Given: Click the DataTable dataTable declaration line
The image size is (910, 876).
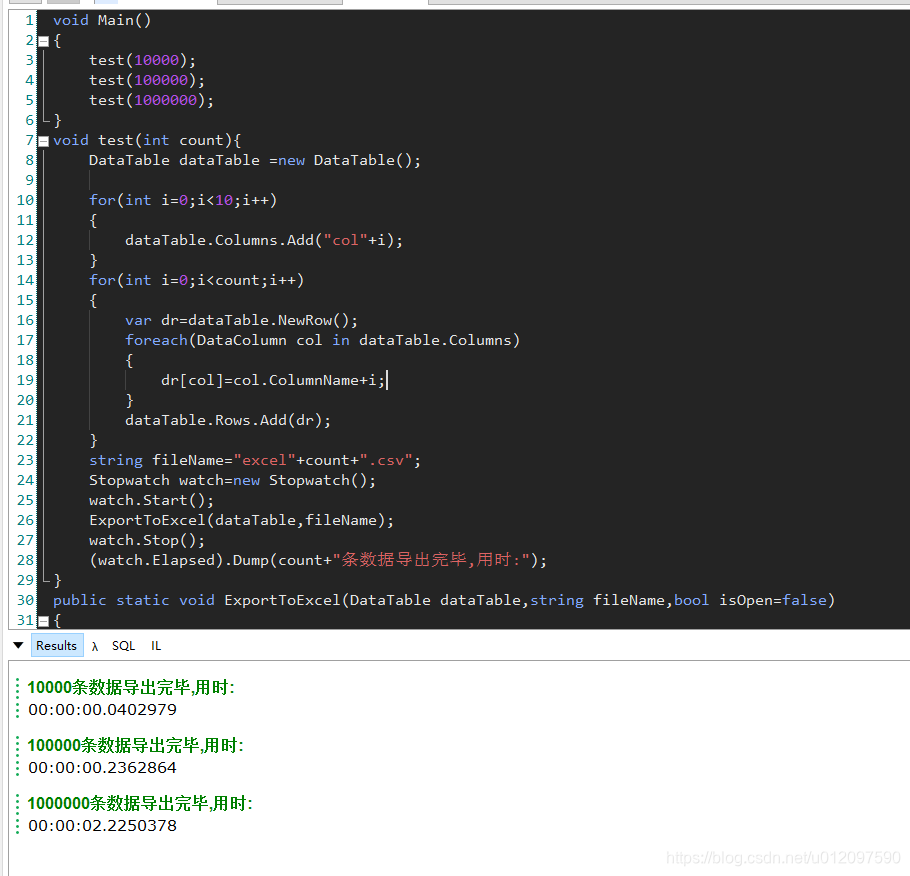Looking at the screenshot, I should coord(255,160).
